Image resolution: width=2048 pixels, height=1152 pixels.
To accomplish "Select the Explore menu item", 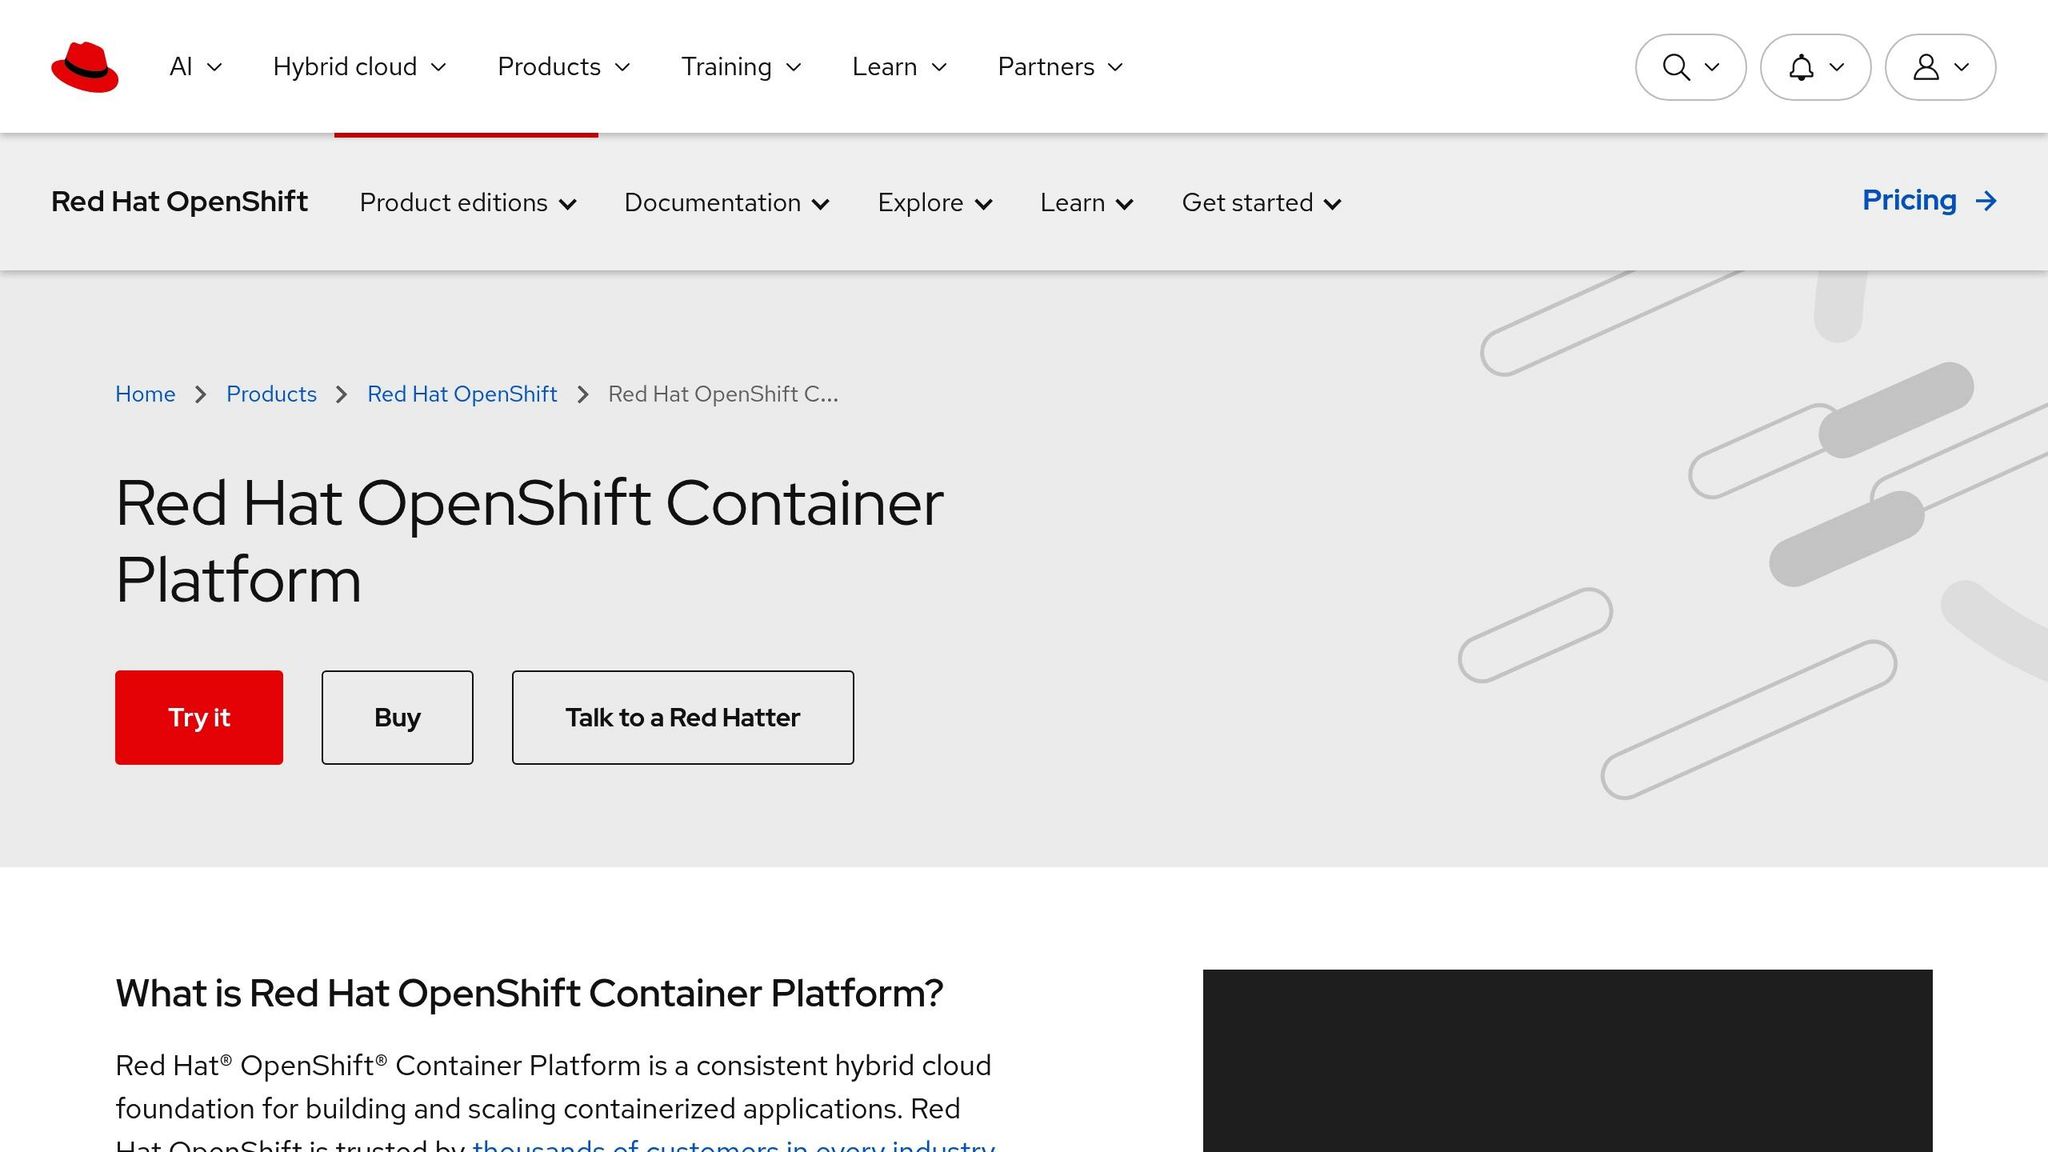I will coord(934,203).
